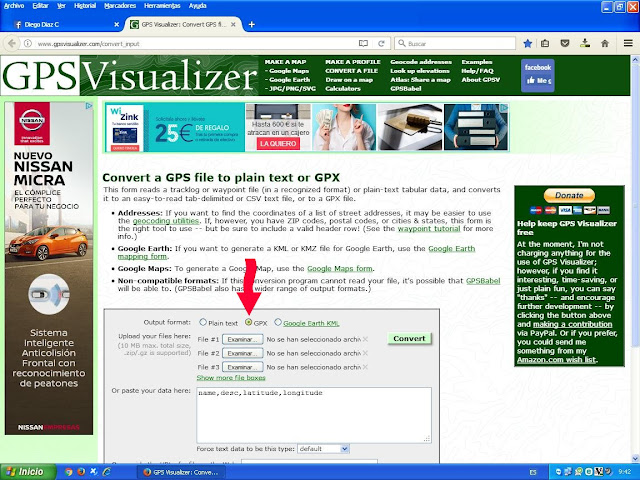
Task: Click making a contribution link
Action: [572, 324]
